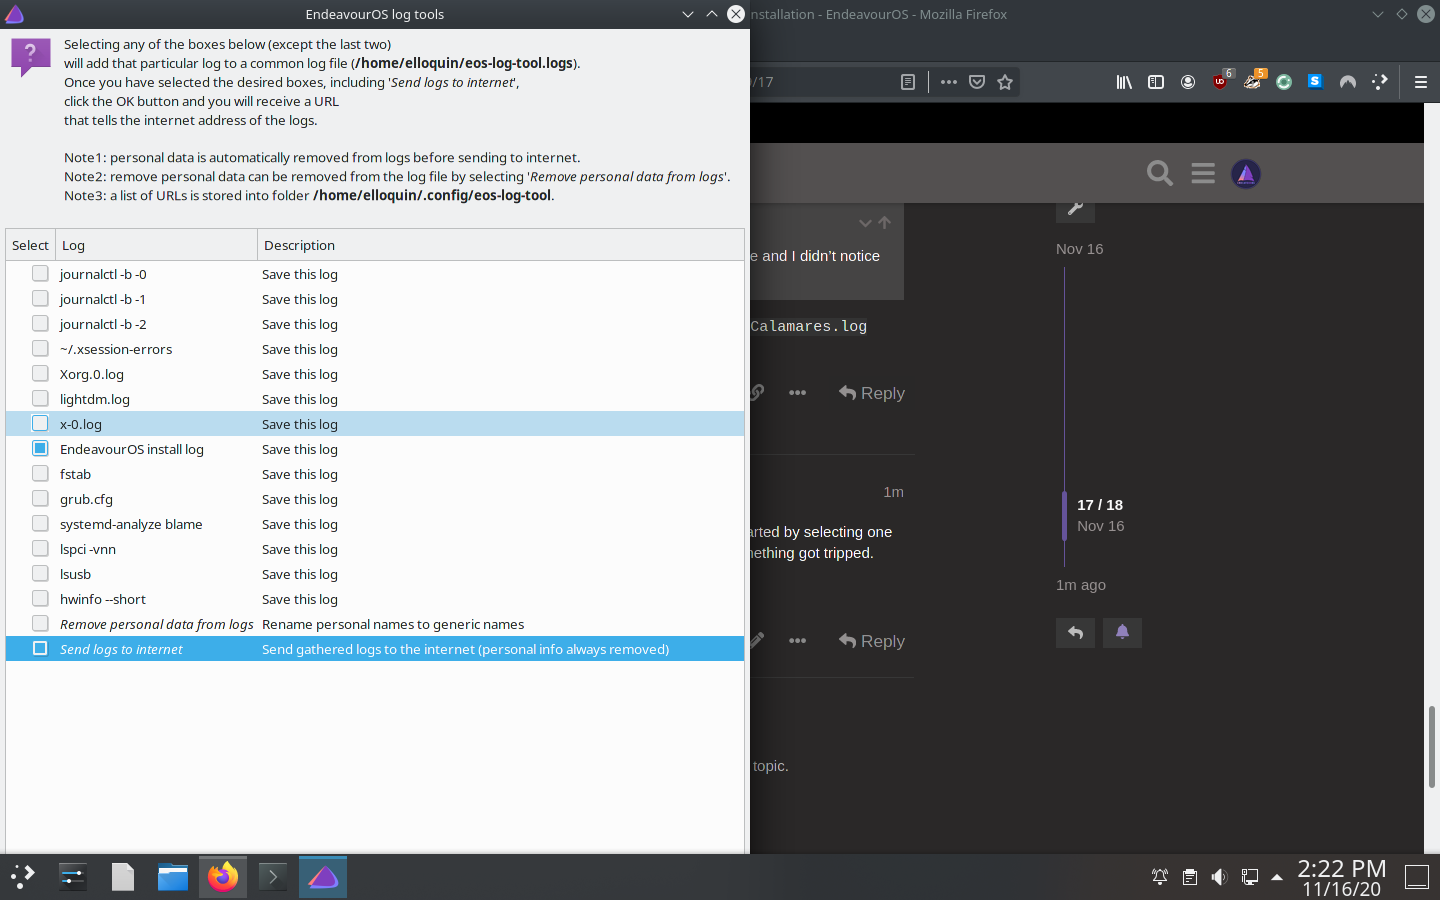Tick the ~/.xsession-errors checkbox
Viewport: 1440px width, 900px height.
(x=40, y=348)
